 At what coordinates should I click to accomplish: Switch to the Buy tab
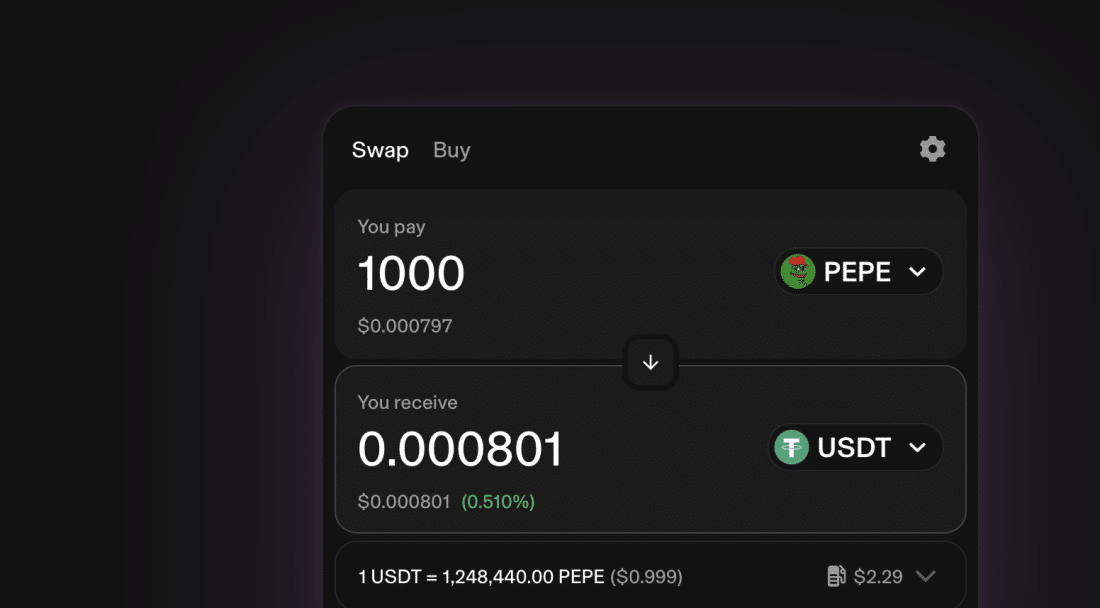tap(452, 150)
